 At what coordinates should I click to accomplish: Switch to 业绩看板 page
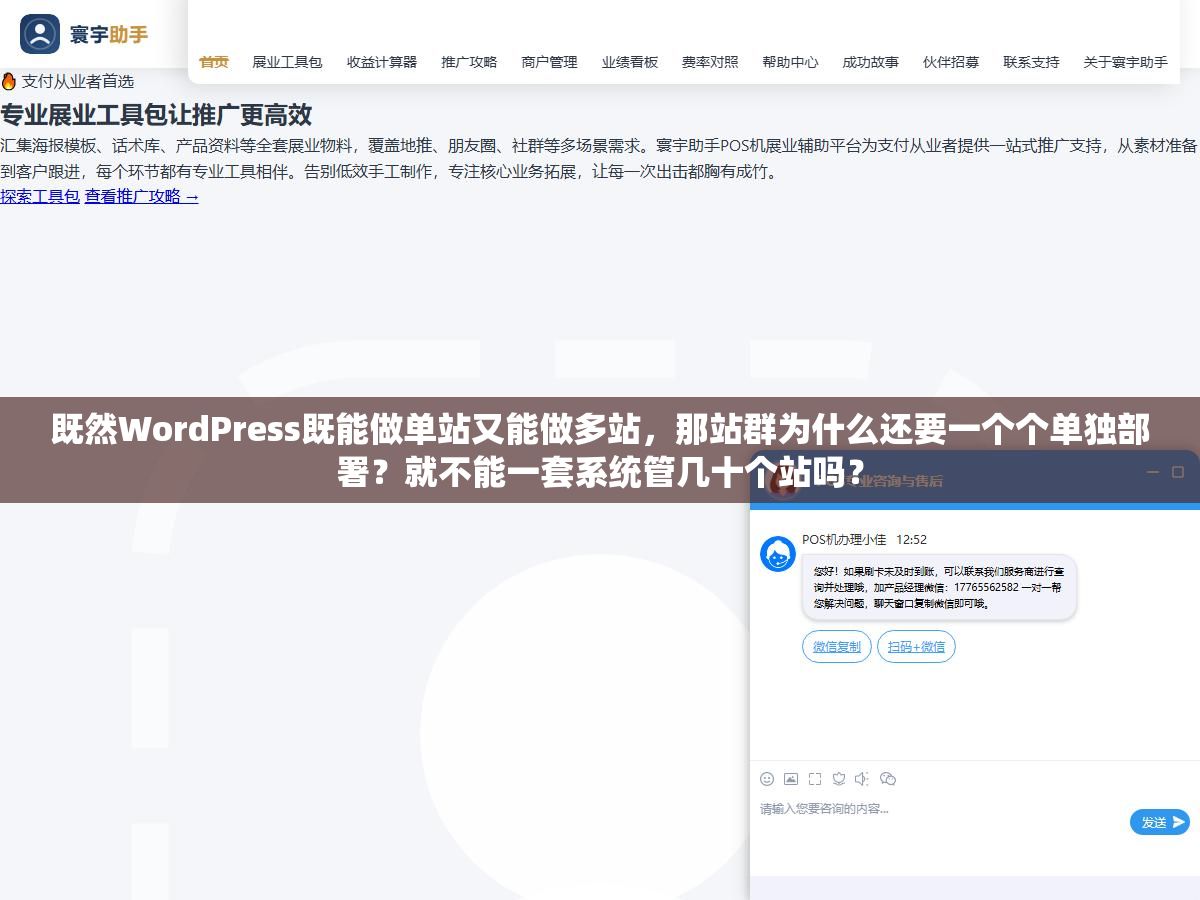630,62
